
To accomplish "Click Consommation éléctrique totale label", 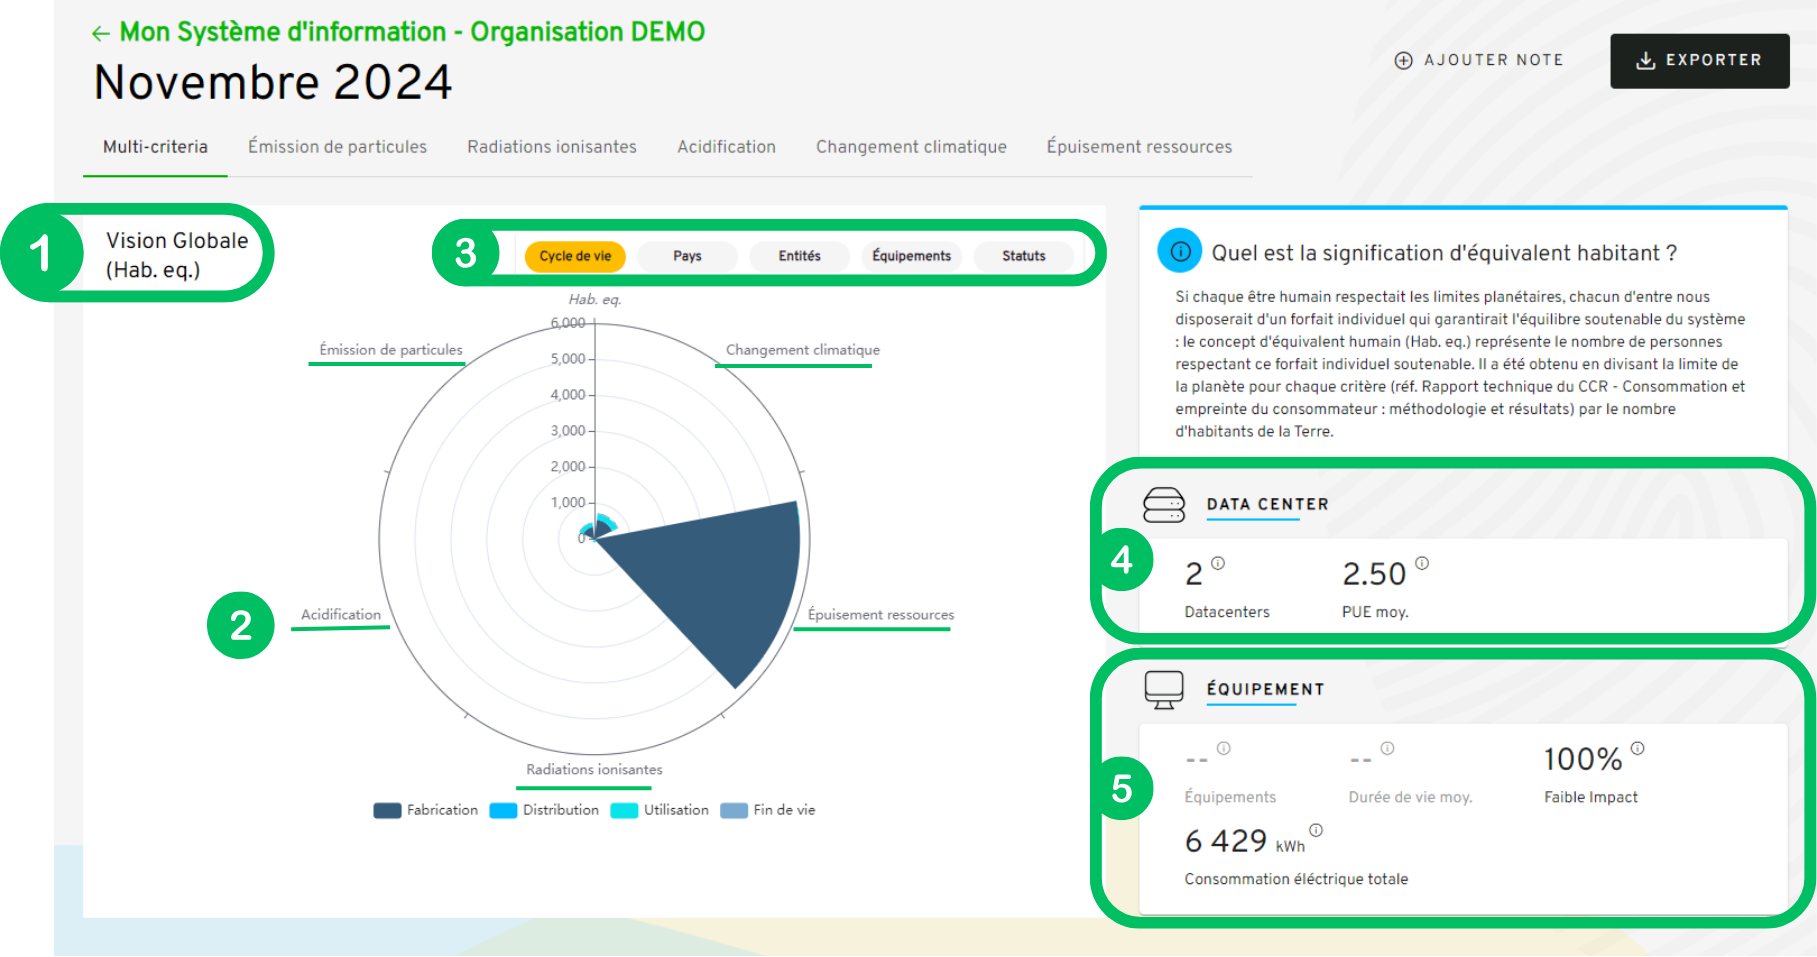I will coord(1296,879).
